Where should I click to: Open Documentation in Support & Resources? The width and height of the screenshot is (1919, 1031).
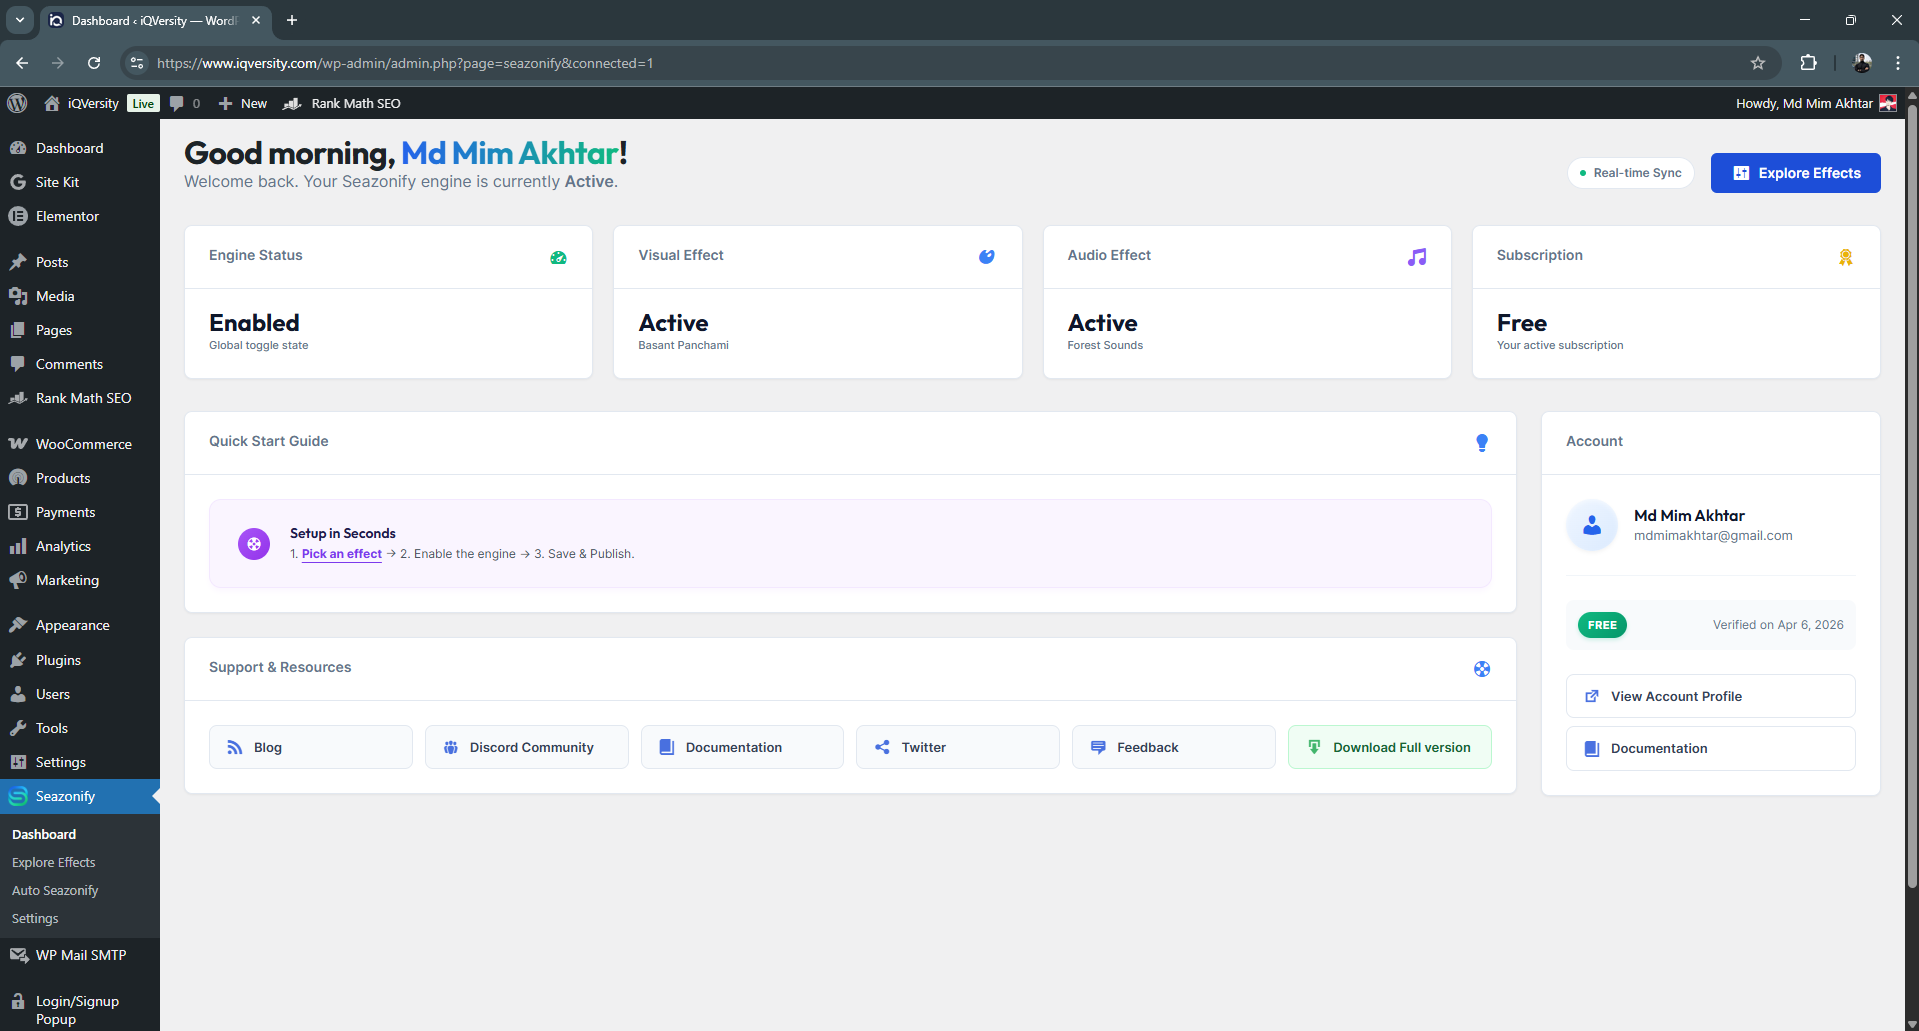click(742, 747)
